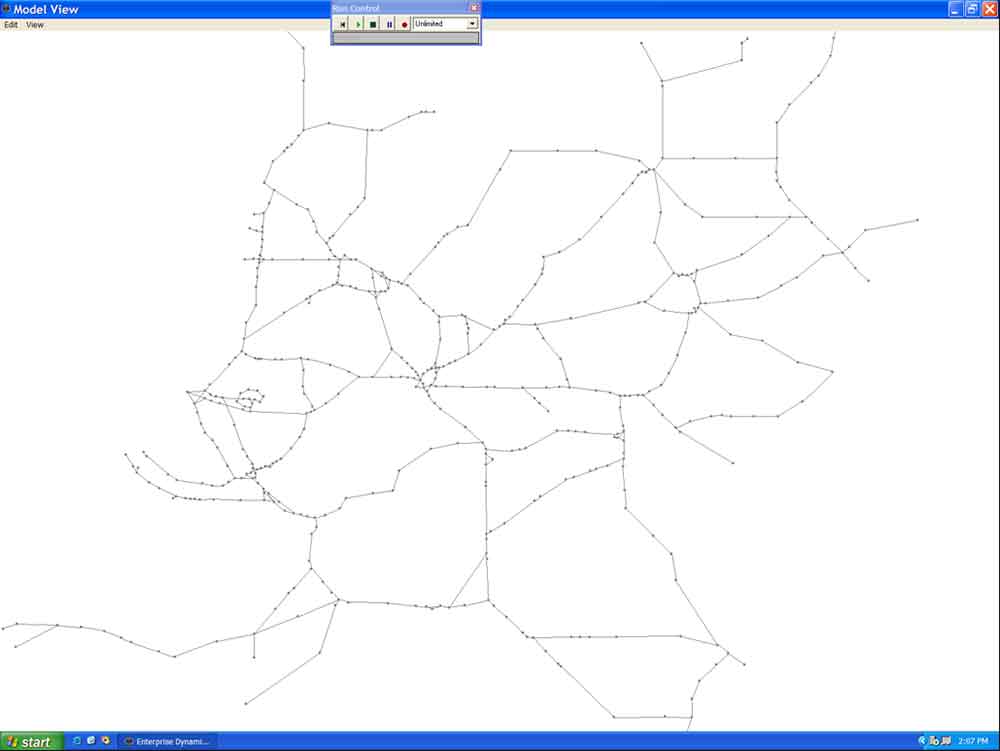
Task: Click the Run Control progress bar
Action: [x=405, y=38]
